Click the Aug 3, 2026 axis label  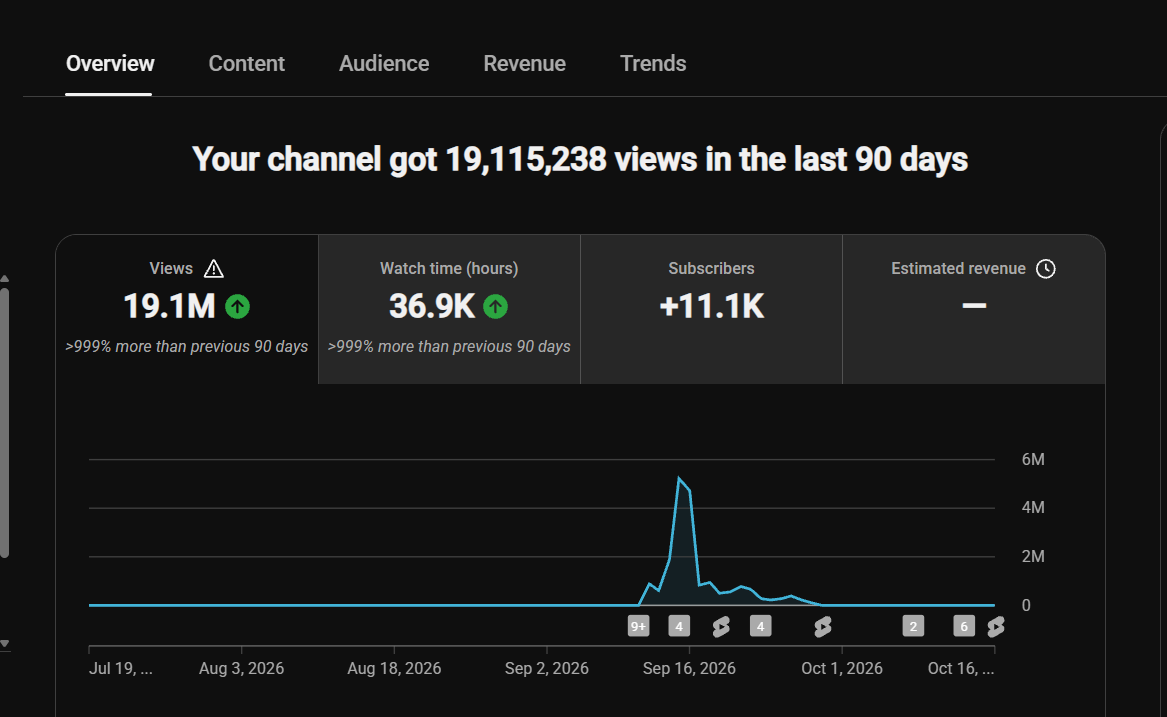(241, 669)
